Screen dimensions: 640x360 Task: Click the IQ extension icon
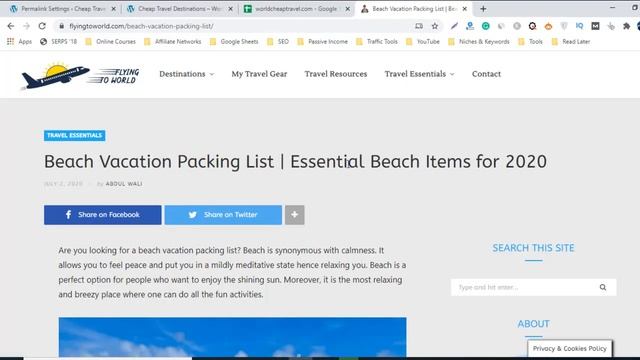[x=579, y=26]
